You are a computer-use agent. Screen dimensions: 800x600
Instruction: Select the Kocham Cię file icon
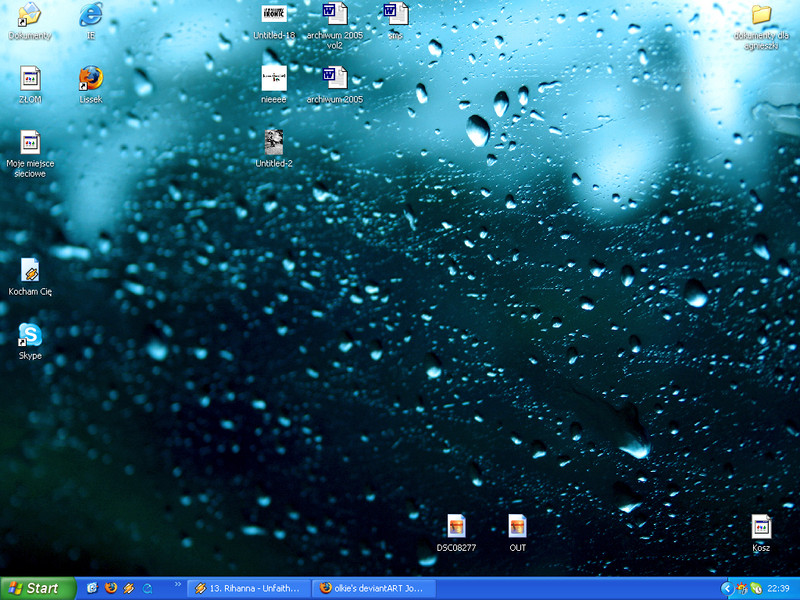(30, 277)
